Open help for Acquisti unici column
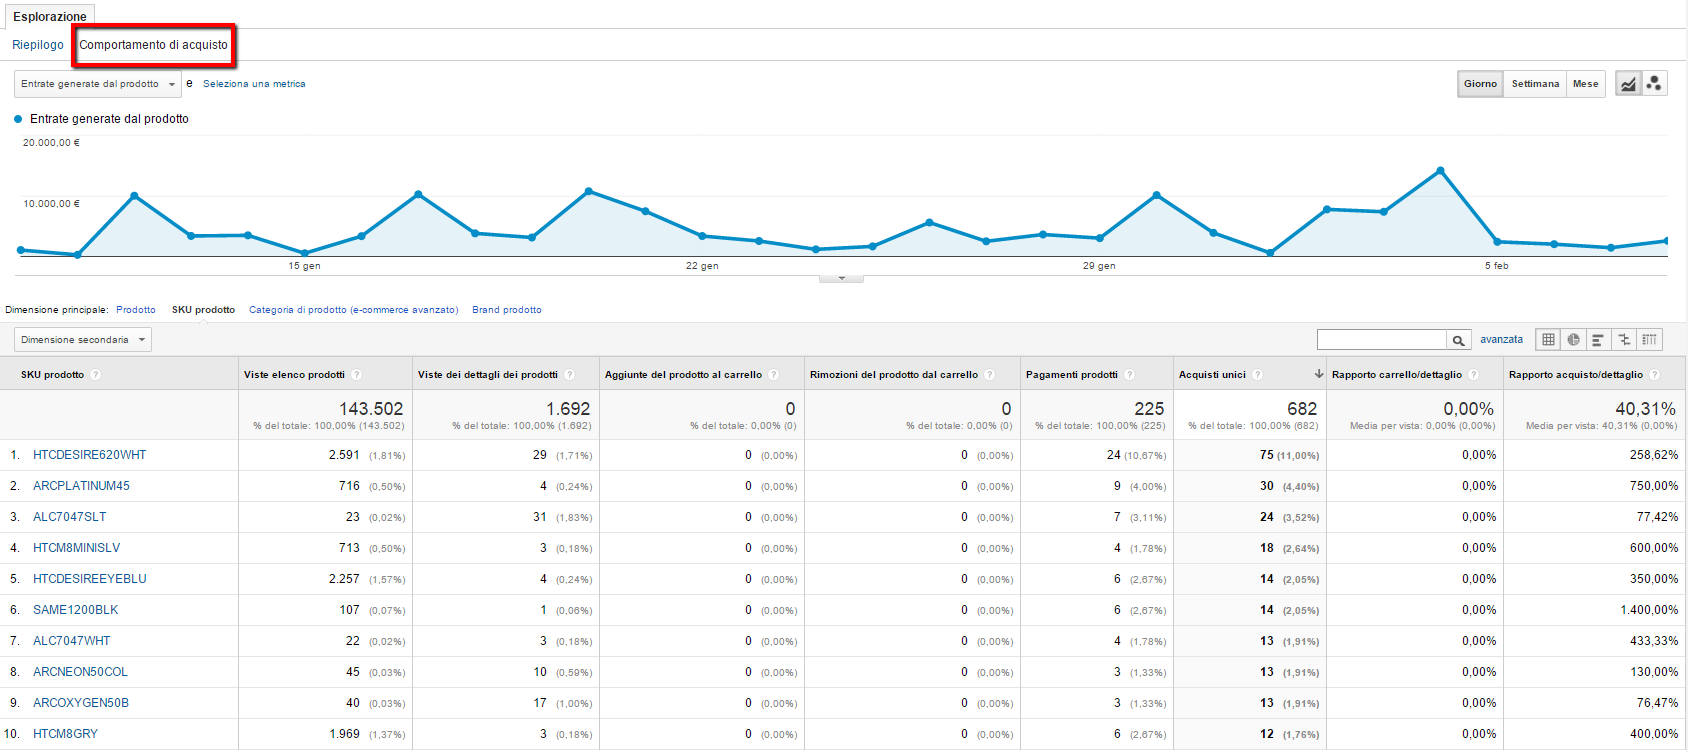The height and width of the screenshot is (752, 1688). tap(1258, 375)
